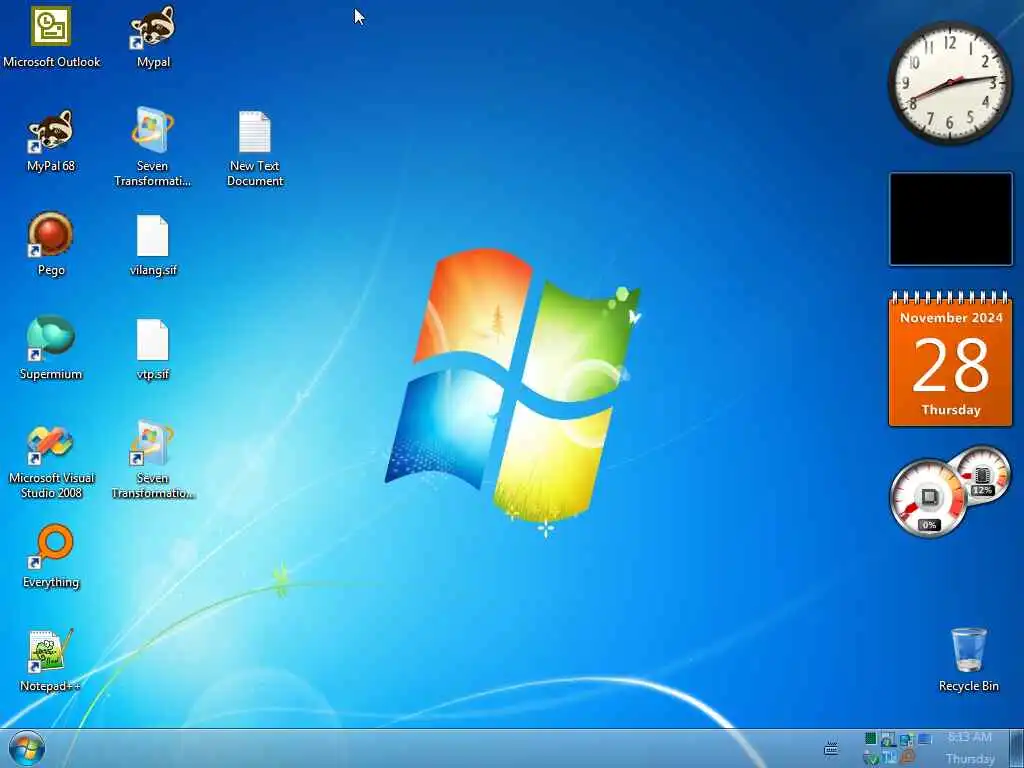Image resolution: width=1024 pixels, height=768 pixels.
Task: Click the November 2024 calendar gadget
Action: [x=951, y=359]
